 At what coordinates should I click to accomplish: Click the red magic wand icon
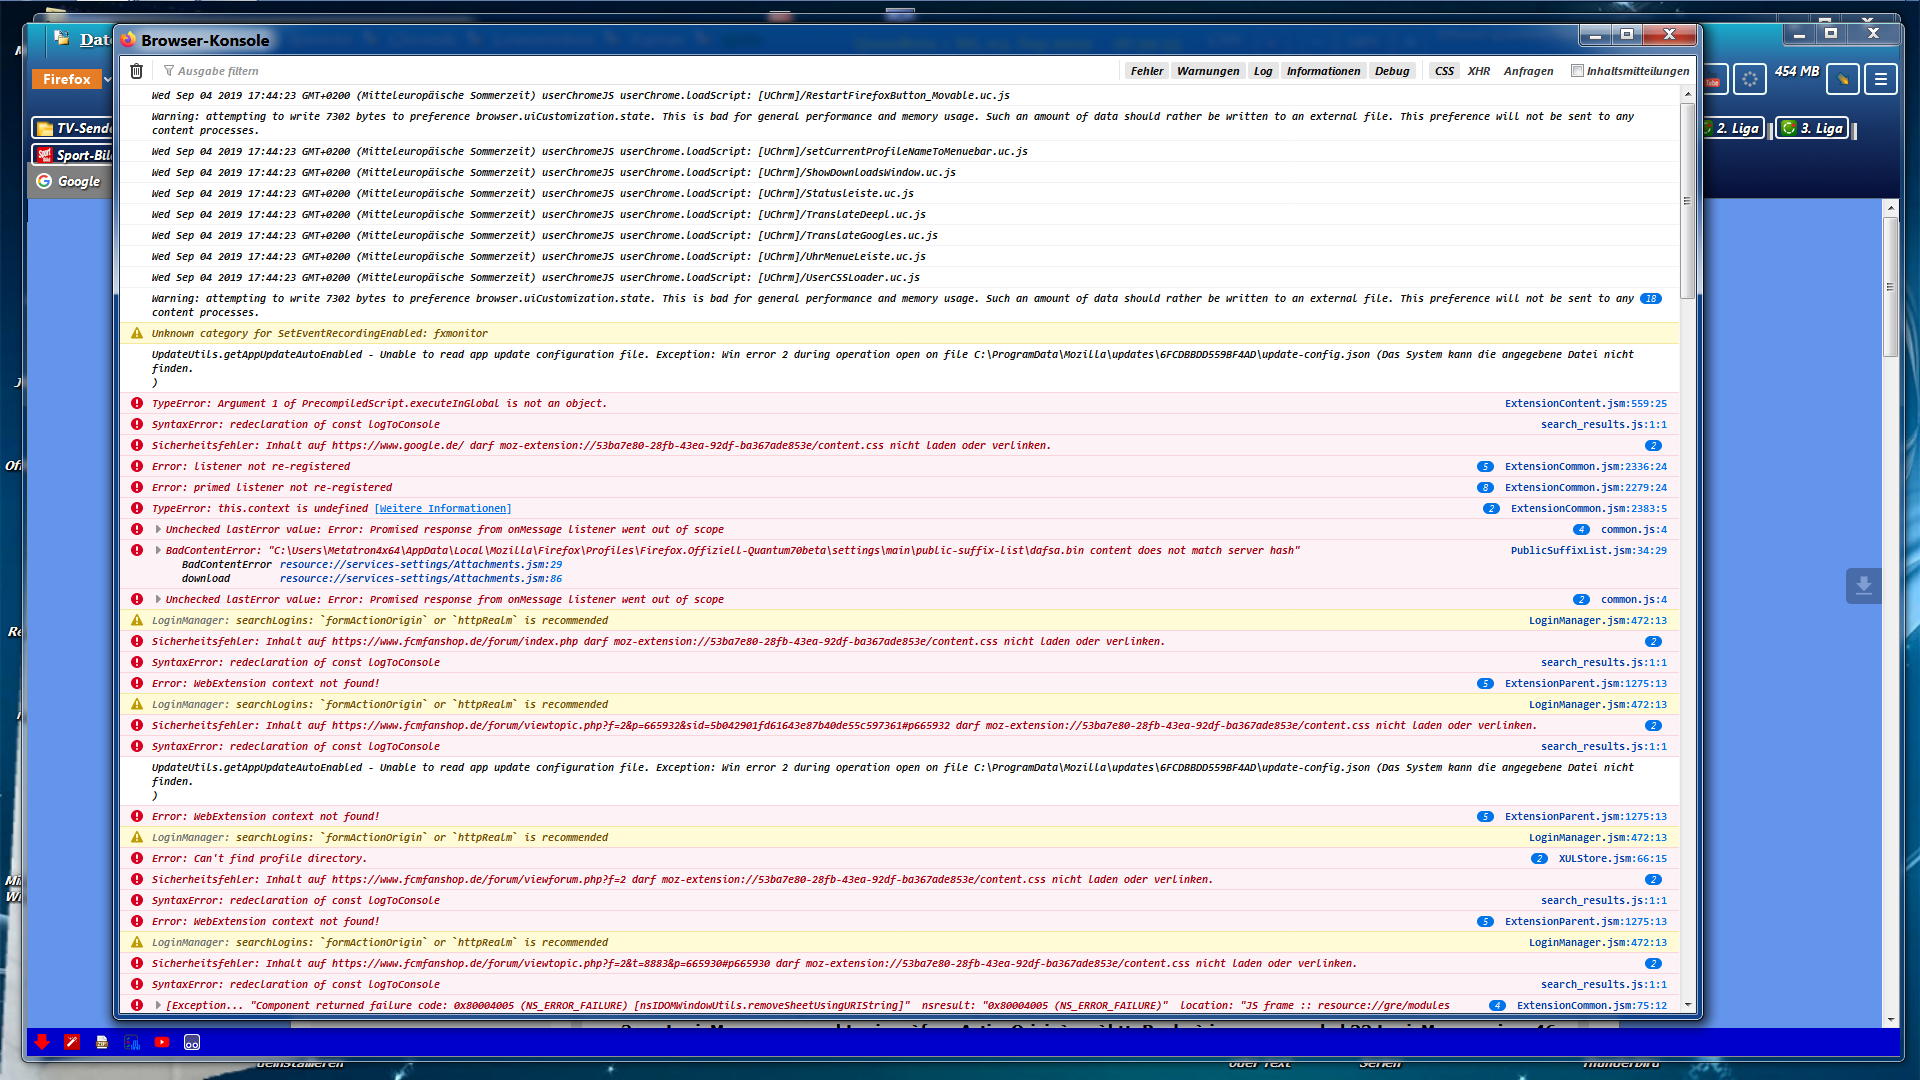coord(72,1042)
